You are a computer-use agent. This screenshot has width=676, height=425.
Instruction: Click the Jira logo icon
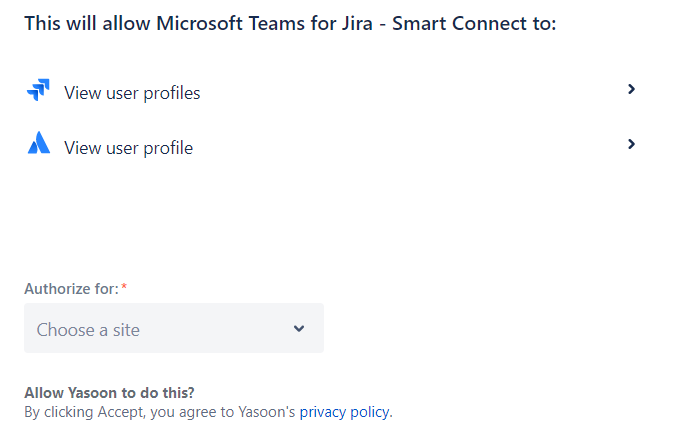coord(38,92)
